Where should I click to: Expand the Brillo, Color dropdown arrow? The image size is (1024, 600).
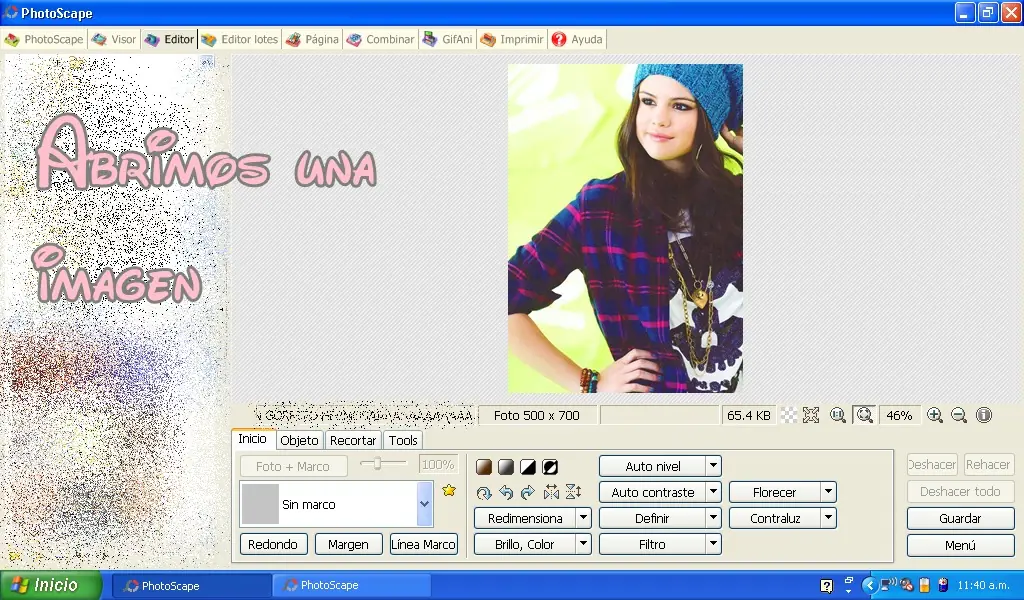583,544
